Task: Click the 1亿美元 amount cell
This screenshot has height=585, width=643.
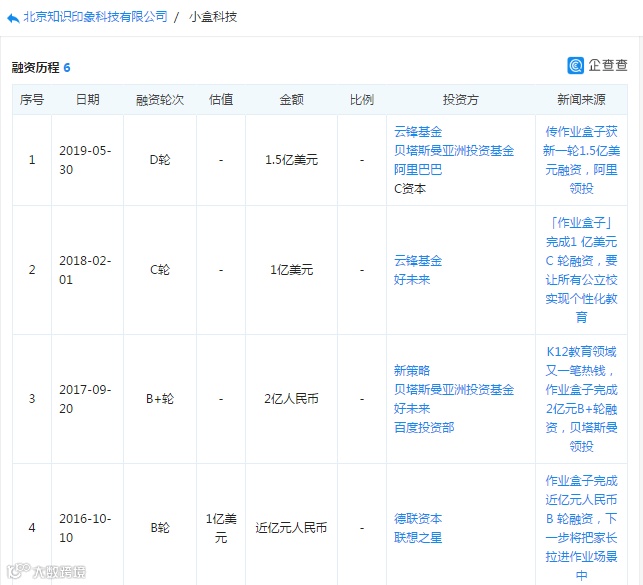Action: [292, 270]
